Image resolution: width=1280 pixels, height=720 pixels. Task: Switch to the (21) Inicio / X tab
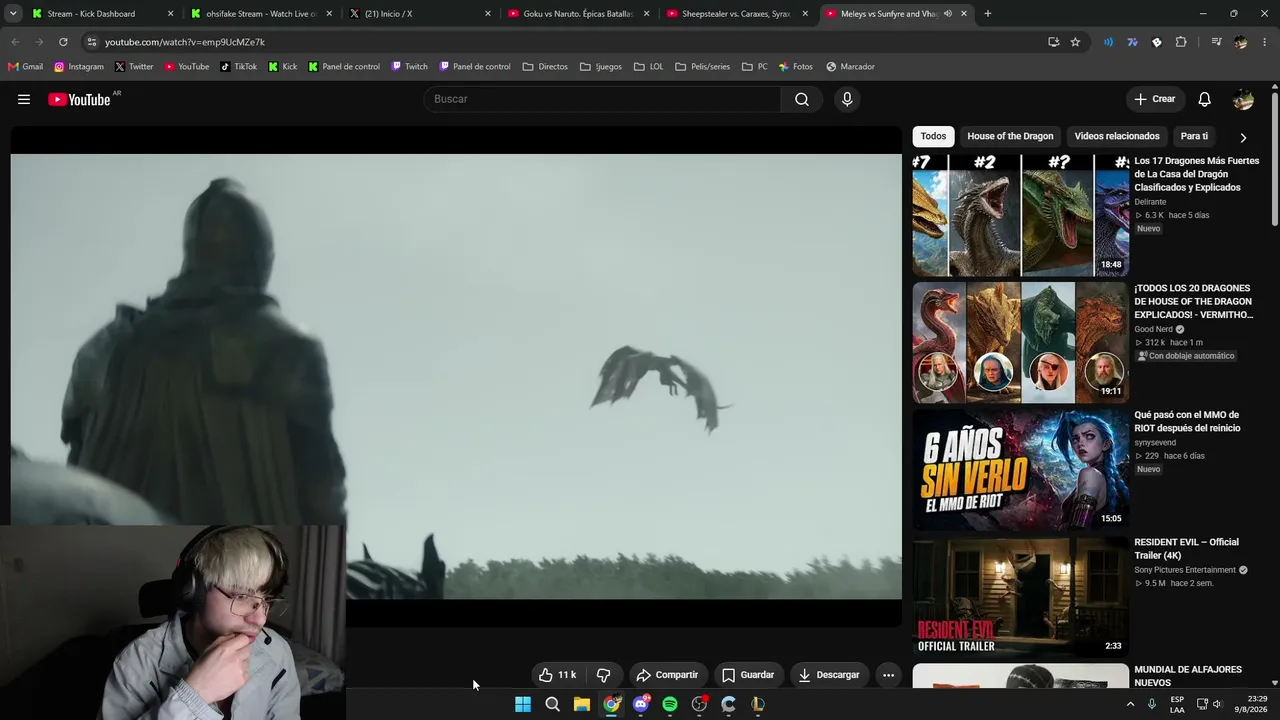coord(418,14)
